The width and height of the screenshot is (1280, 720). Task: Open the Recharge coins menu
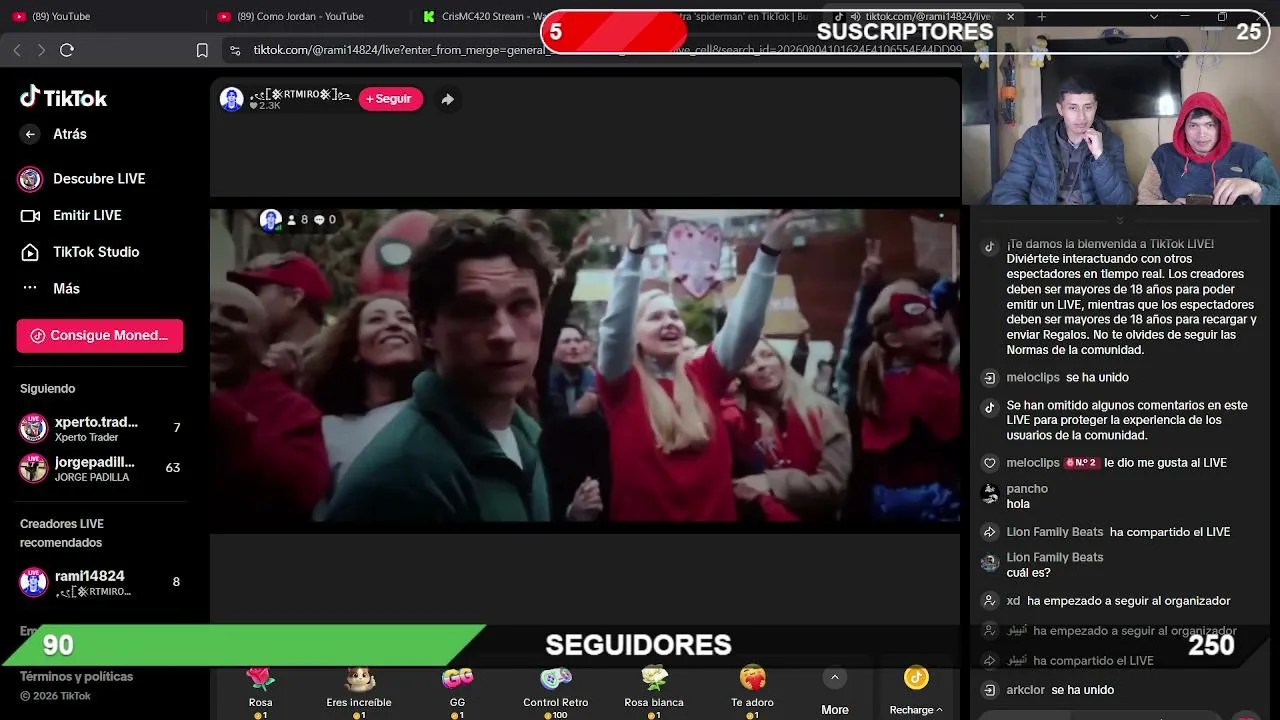[916, 692]
